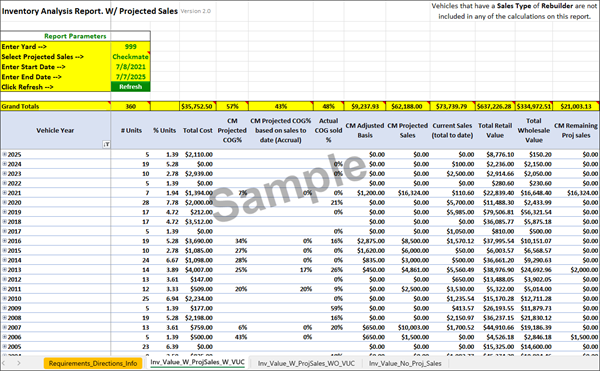Click the green Refresh button
Viewport: 600px width, 371px height.
130,87
